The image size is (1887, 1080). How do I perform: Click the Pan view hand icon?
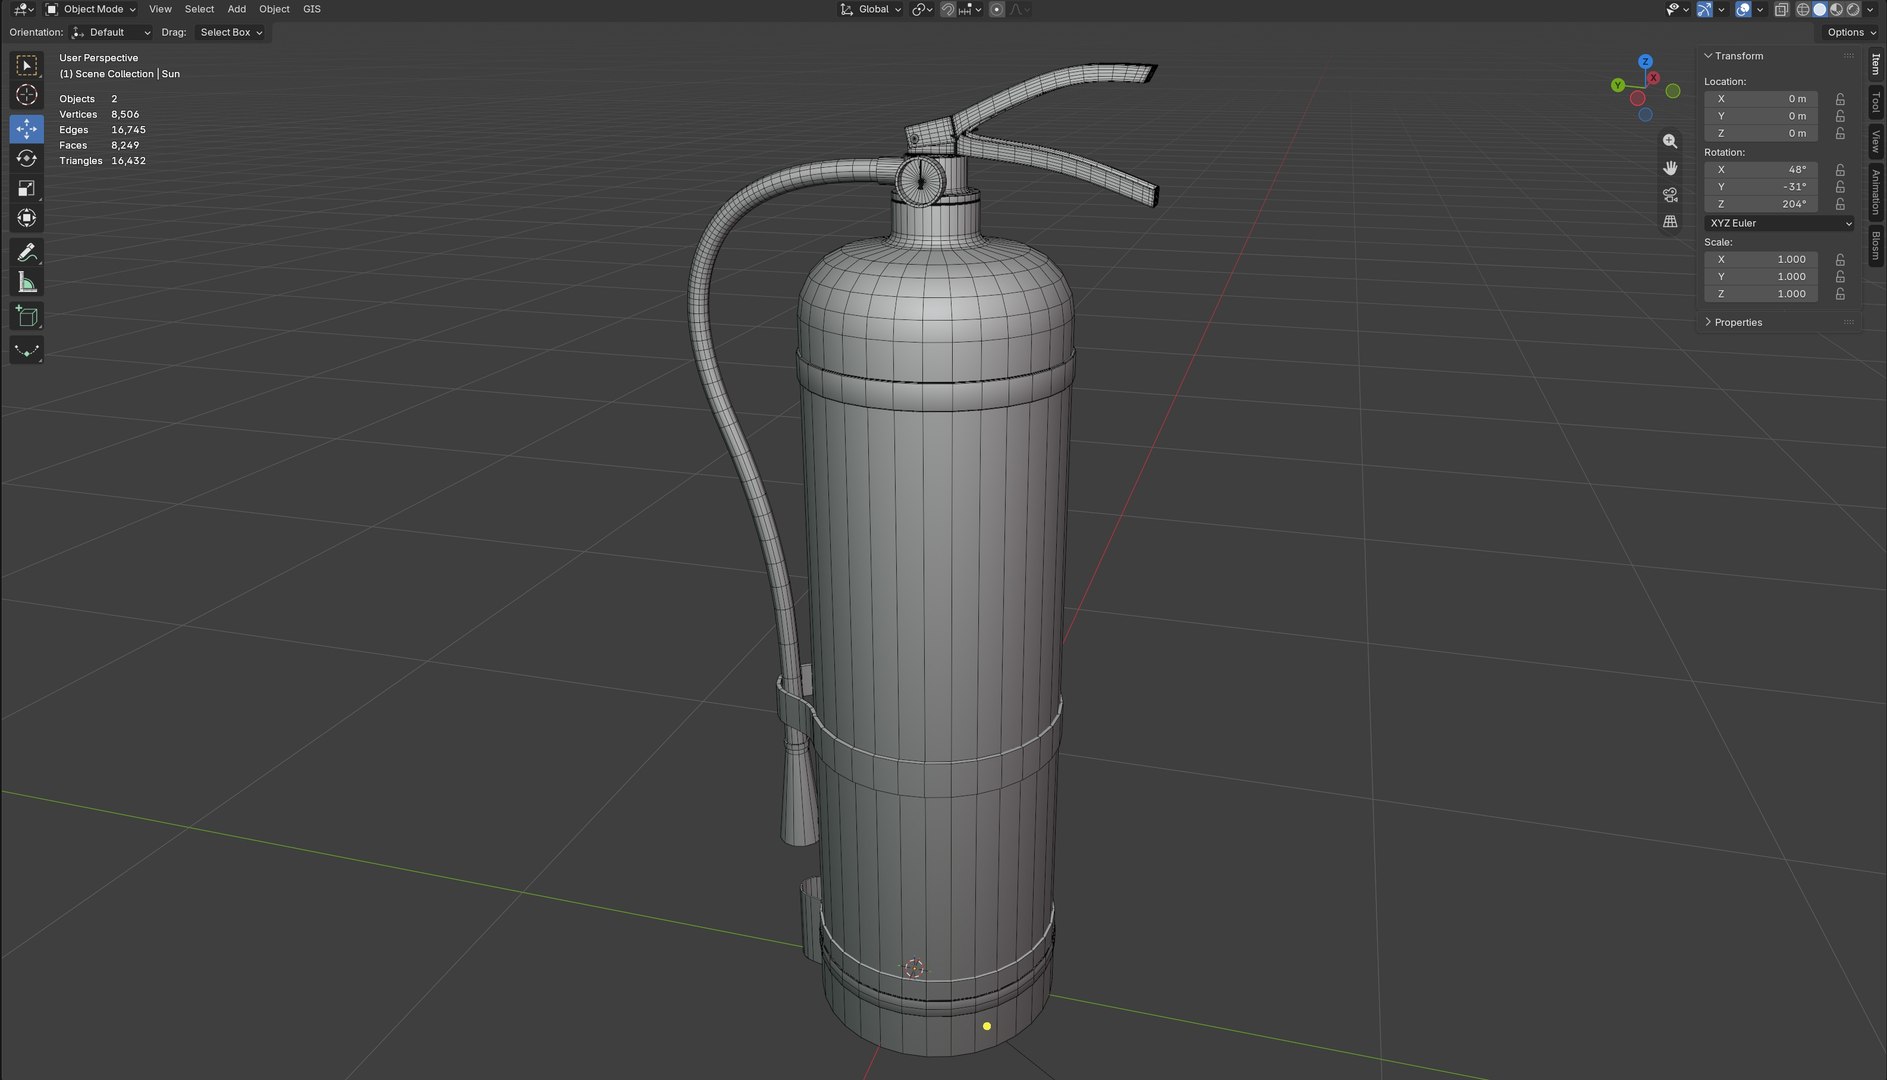(1670, 168)
